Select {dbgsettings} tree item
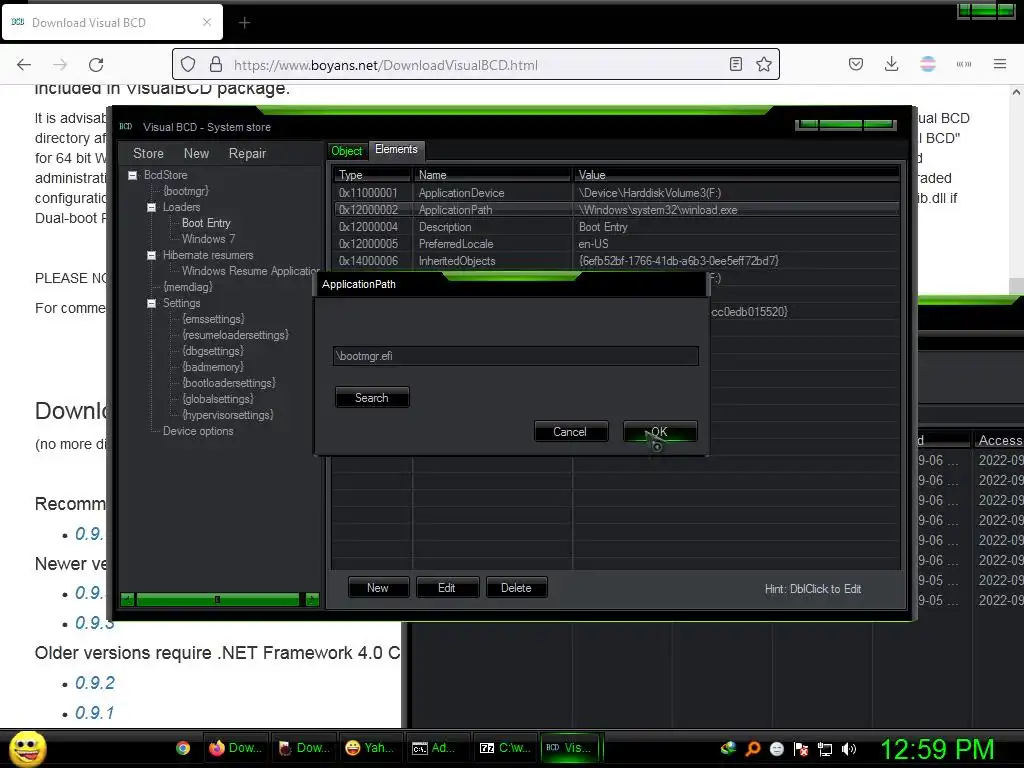Viewport: 1024px width, 768px height. [x=213, y=351]
